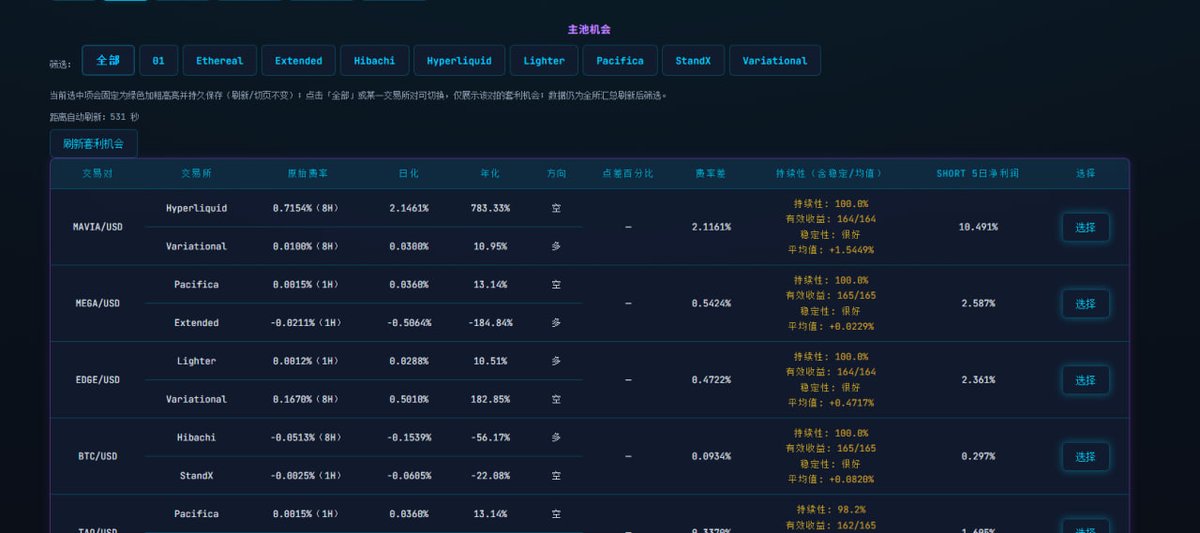This screenshot has width=1200, height=533.
Task: Click the 原始费率 column header
Action: [307, 173]
